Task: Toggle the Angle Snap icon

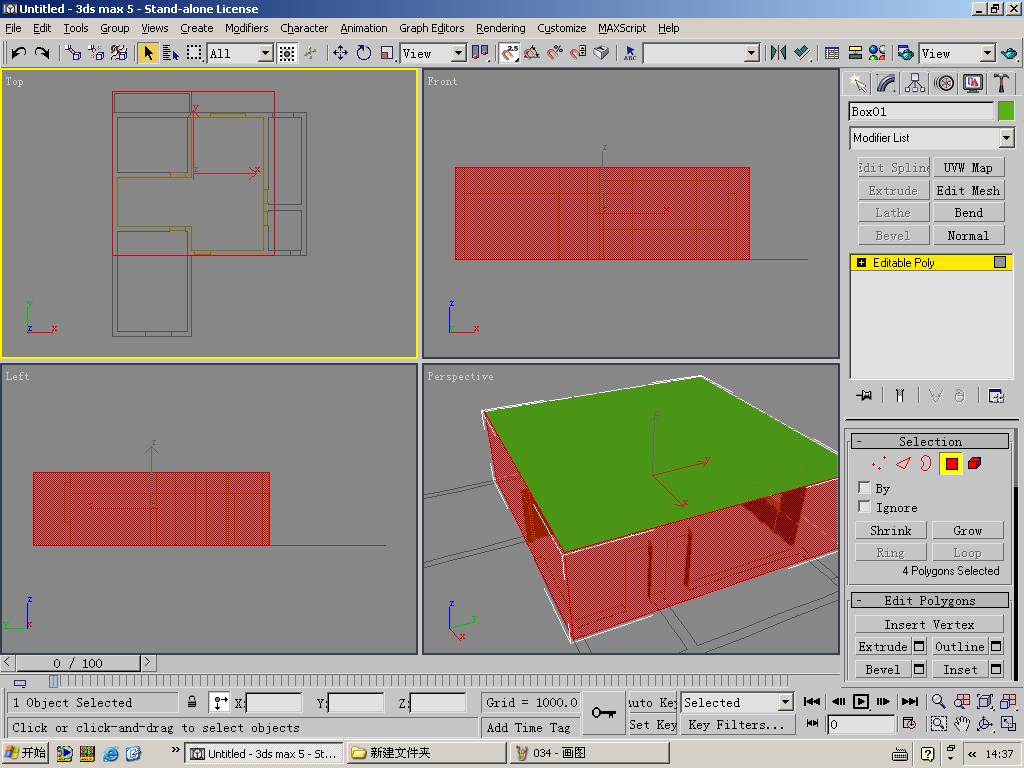Action: click(x=532, y=53)
